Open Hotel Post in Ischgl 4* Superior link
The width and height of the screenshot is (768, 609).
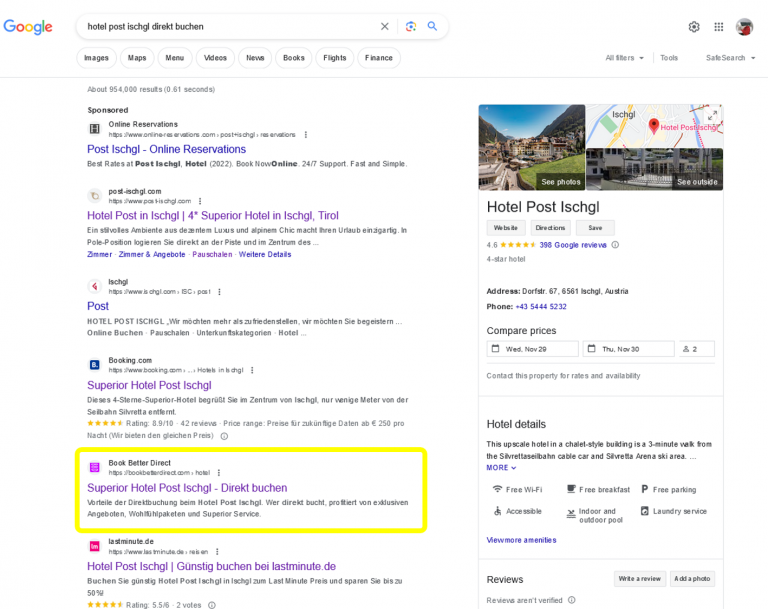tap(213, 216)
